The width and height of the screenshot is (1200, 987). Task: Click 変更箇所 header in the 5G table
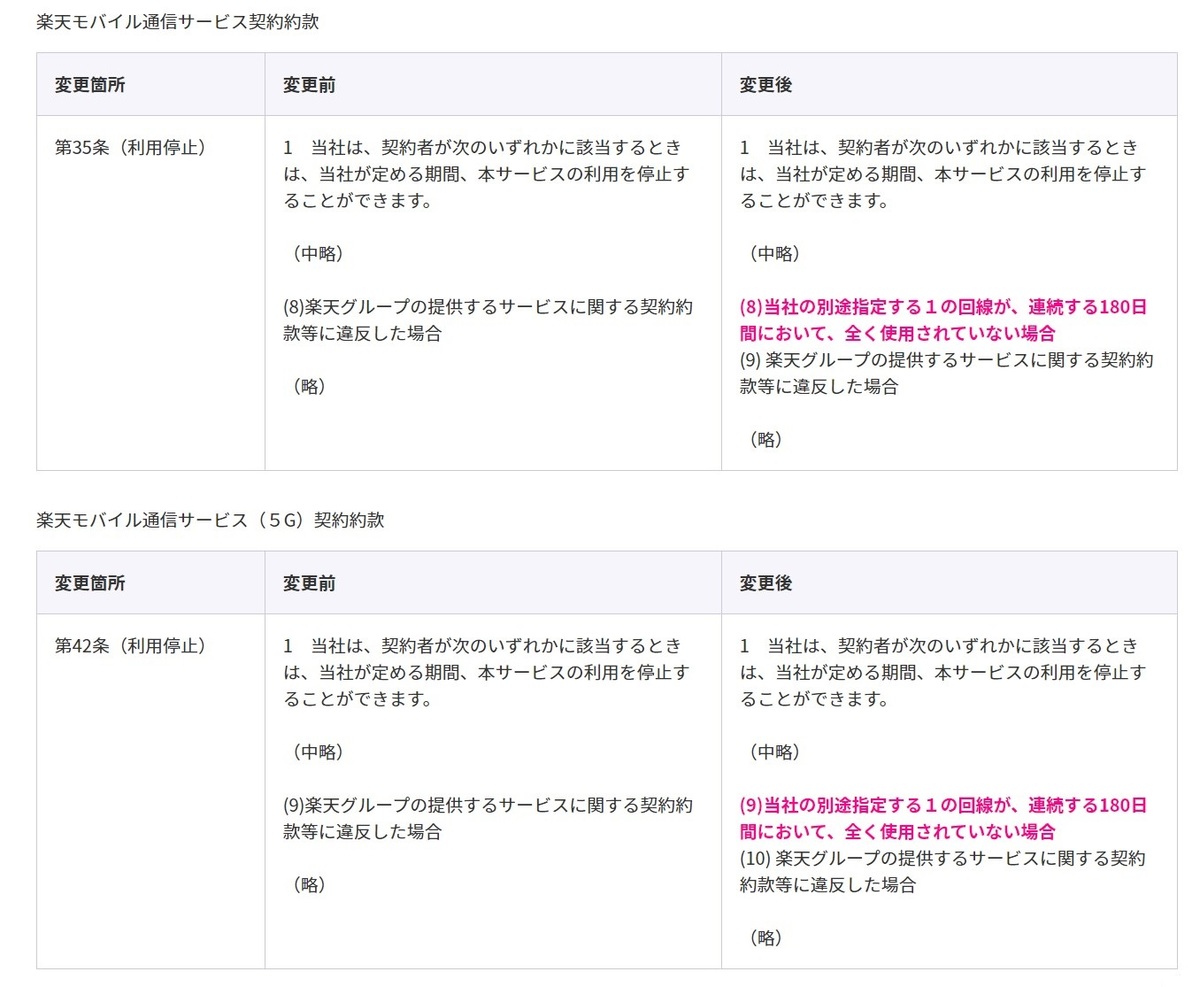(90, 583)
